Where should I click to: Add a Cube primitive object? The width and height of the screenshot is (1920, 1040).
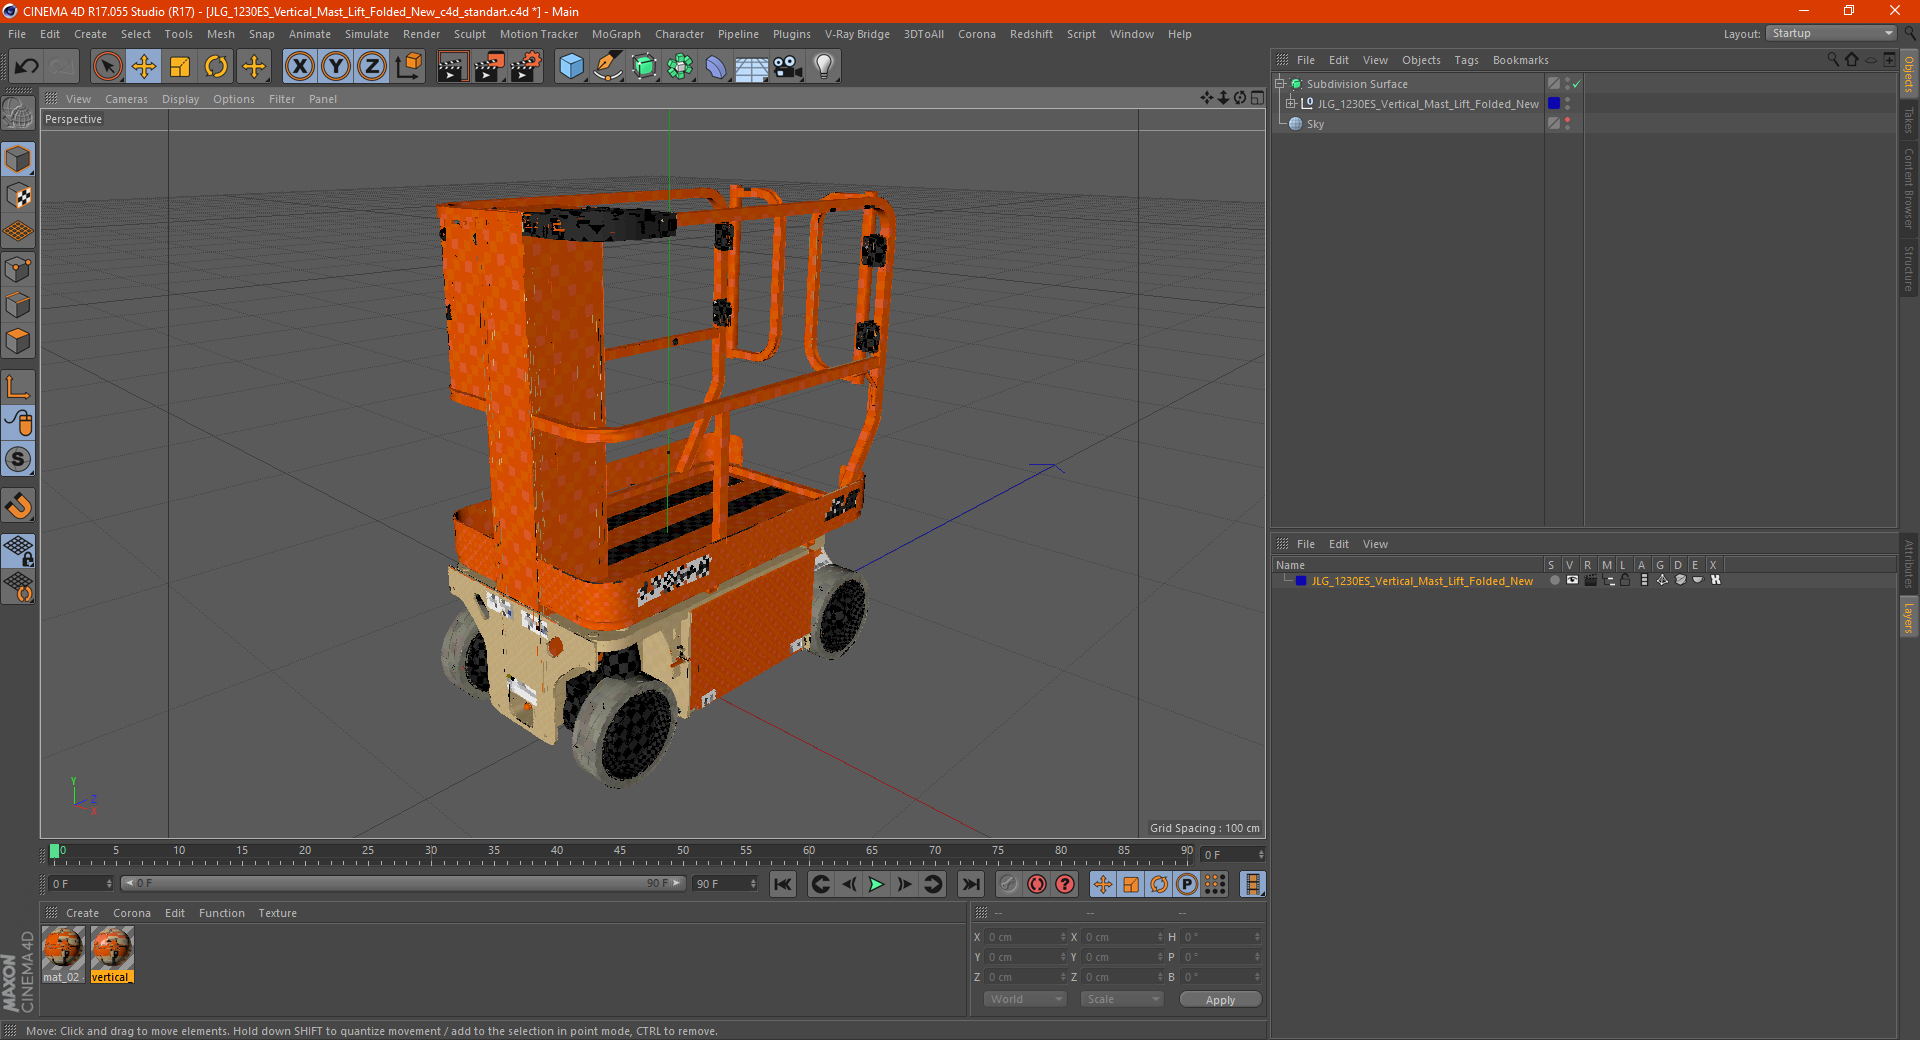[x=571, y=67]
